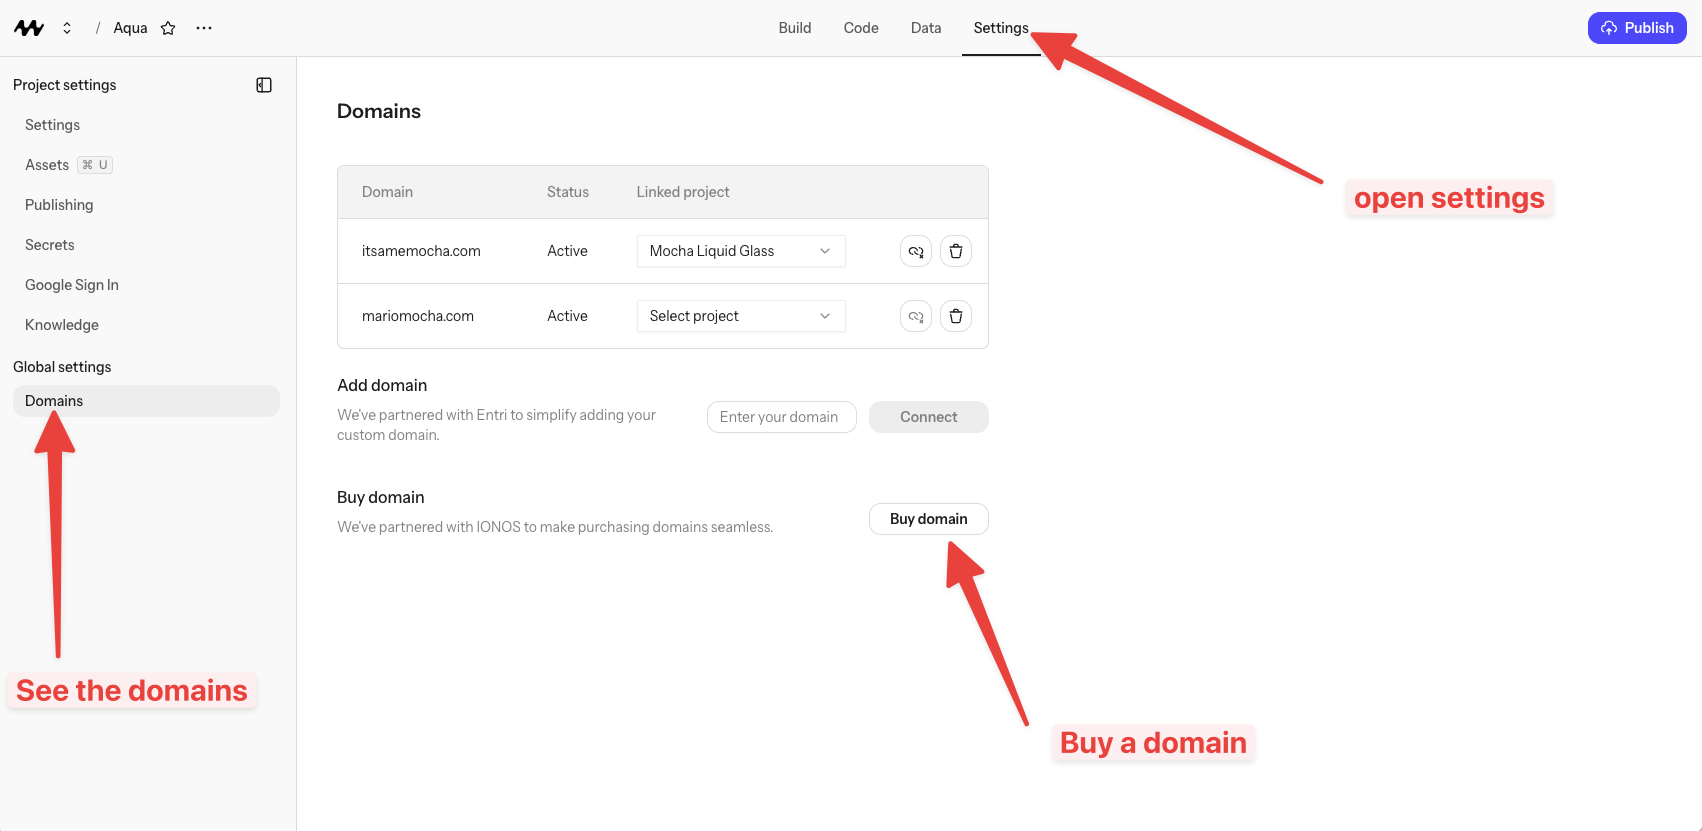The image size is (1702, 831).
Task: Click relink icon for itsamemocha.com
Action: 916,251
